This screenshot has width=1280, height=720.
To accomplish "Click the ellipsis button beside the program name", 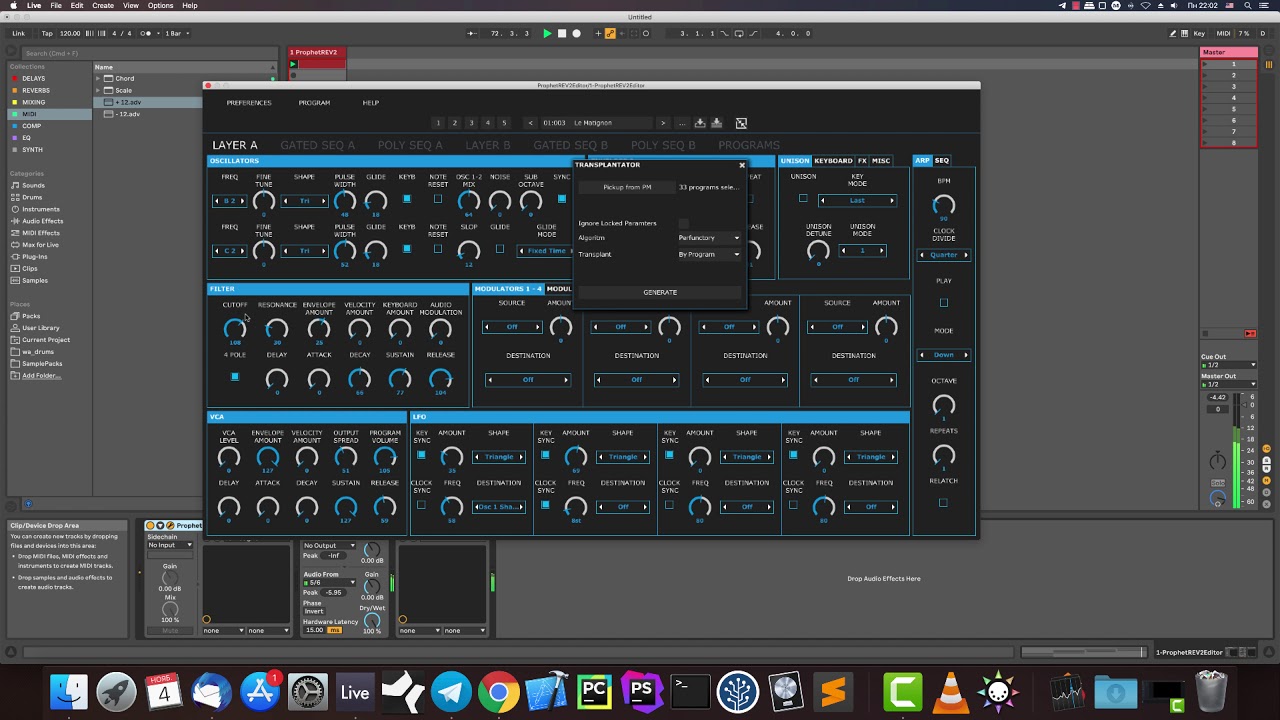I will tap(682, 123).
